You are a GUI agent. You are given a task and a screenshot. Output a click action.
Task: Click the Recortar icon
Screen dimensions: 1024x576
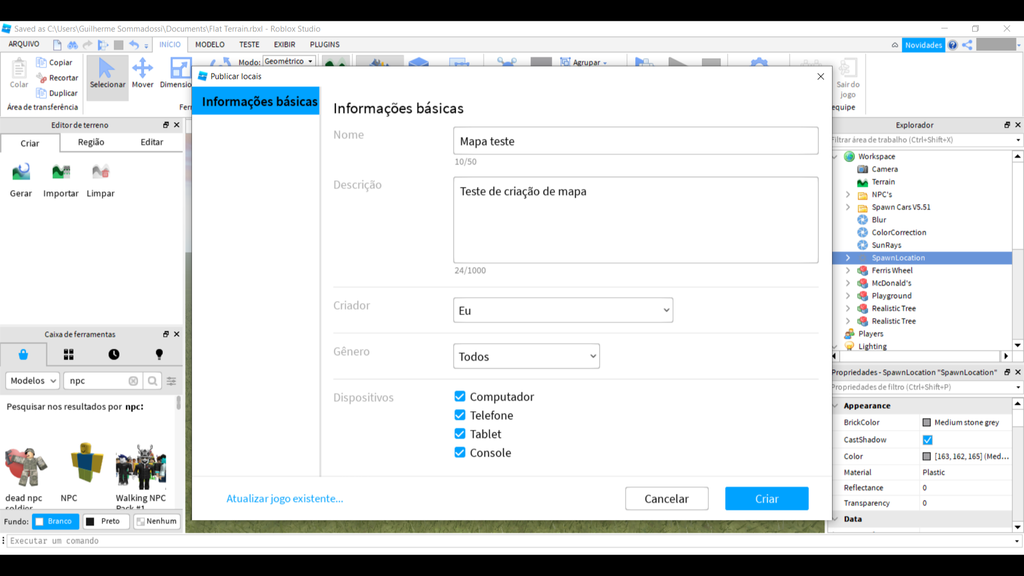[x=41, y=78]
